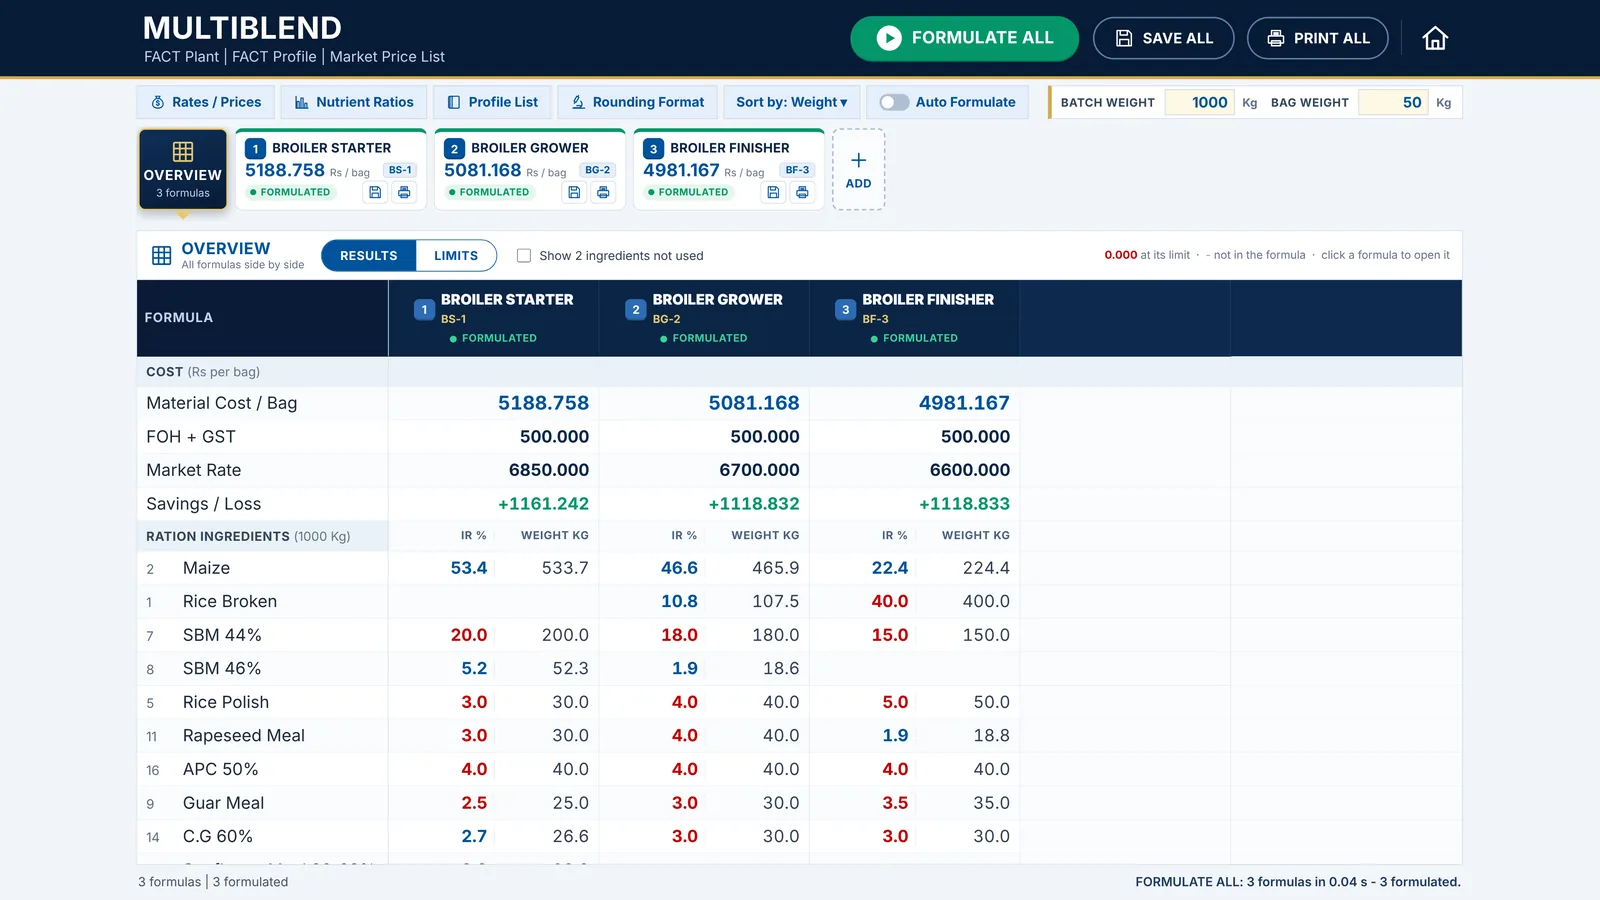The width and height of the screenshot is (1600, 900).
Task: Print the Broiler Finisher formula card
Action: [x=802, y=192]
